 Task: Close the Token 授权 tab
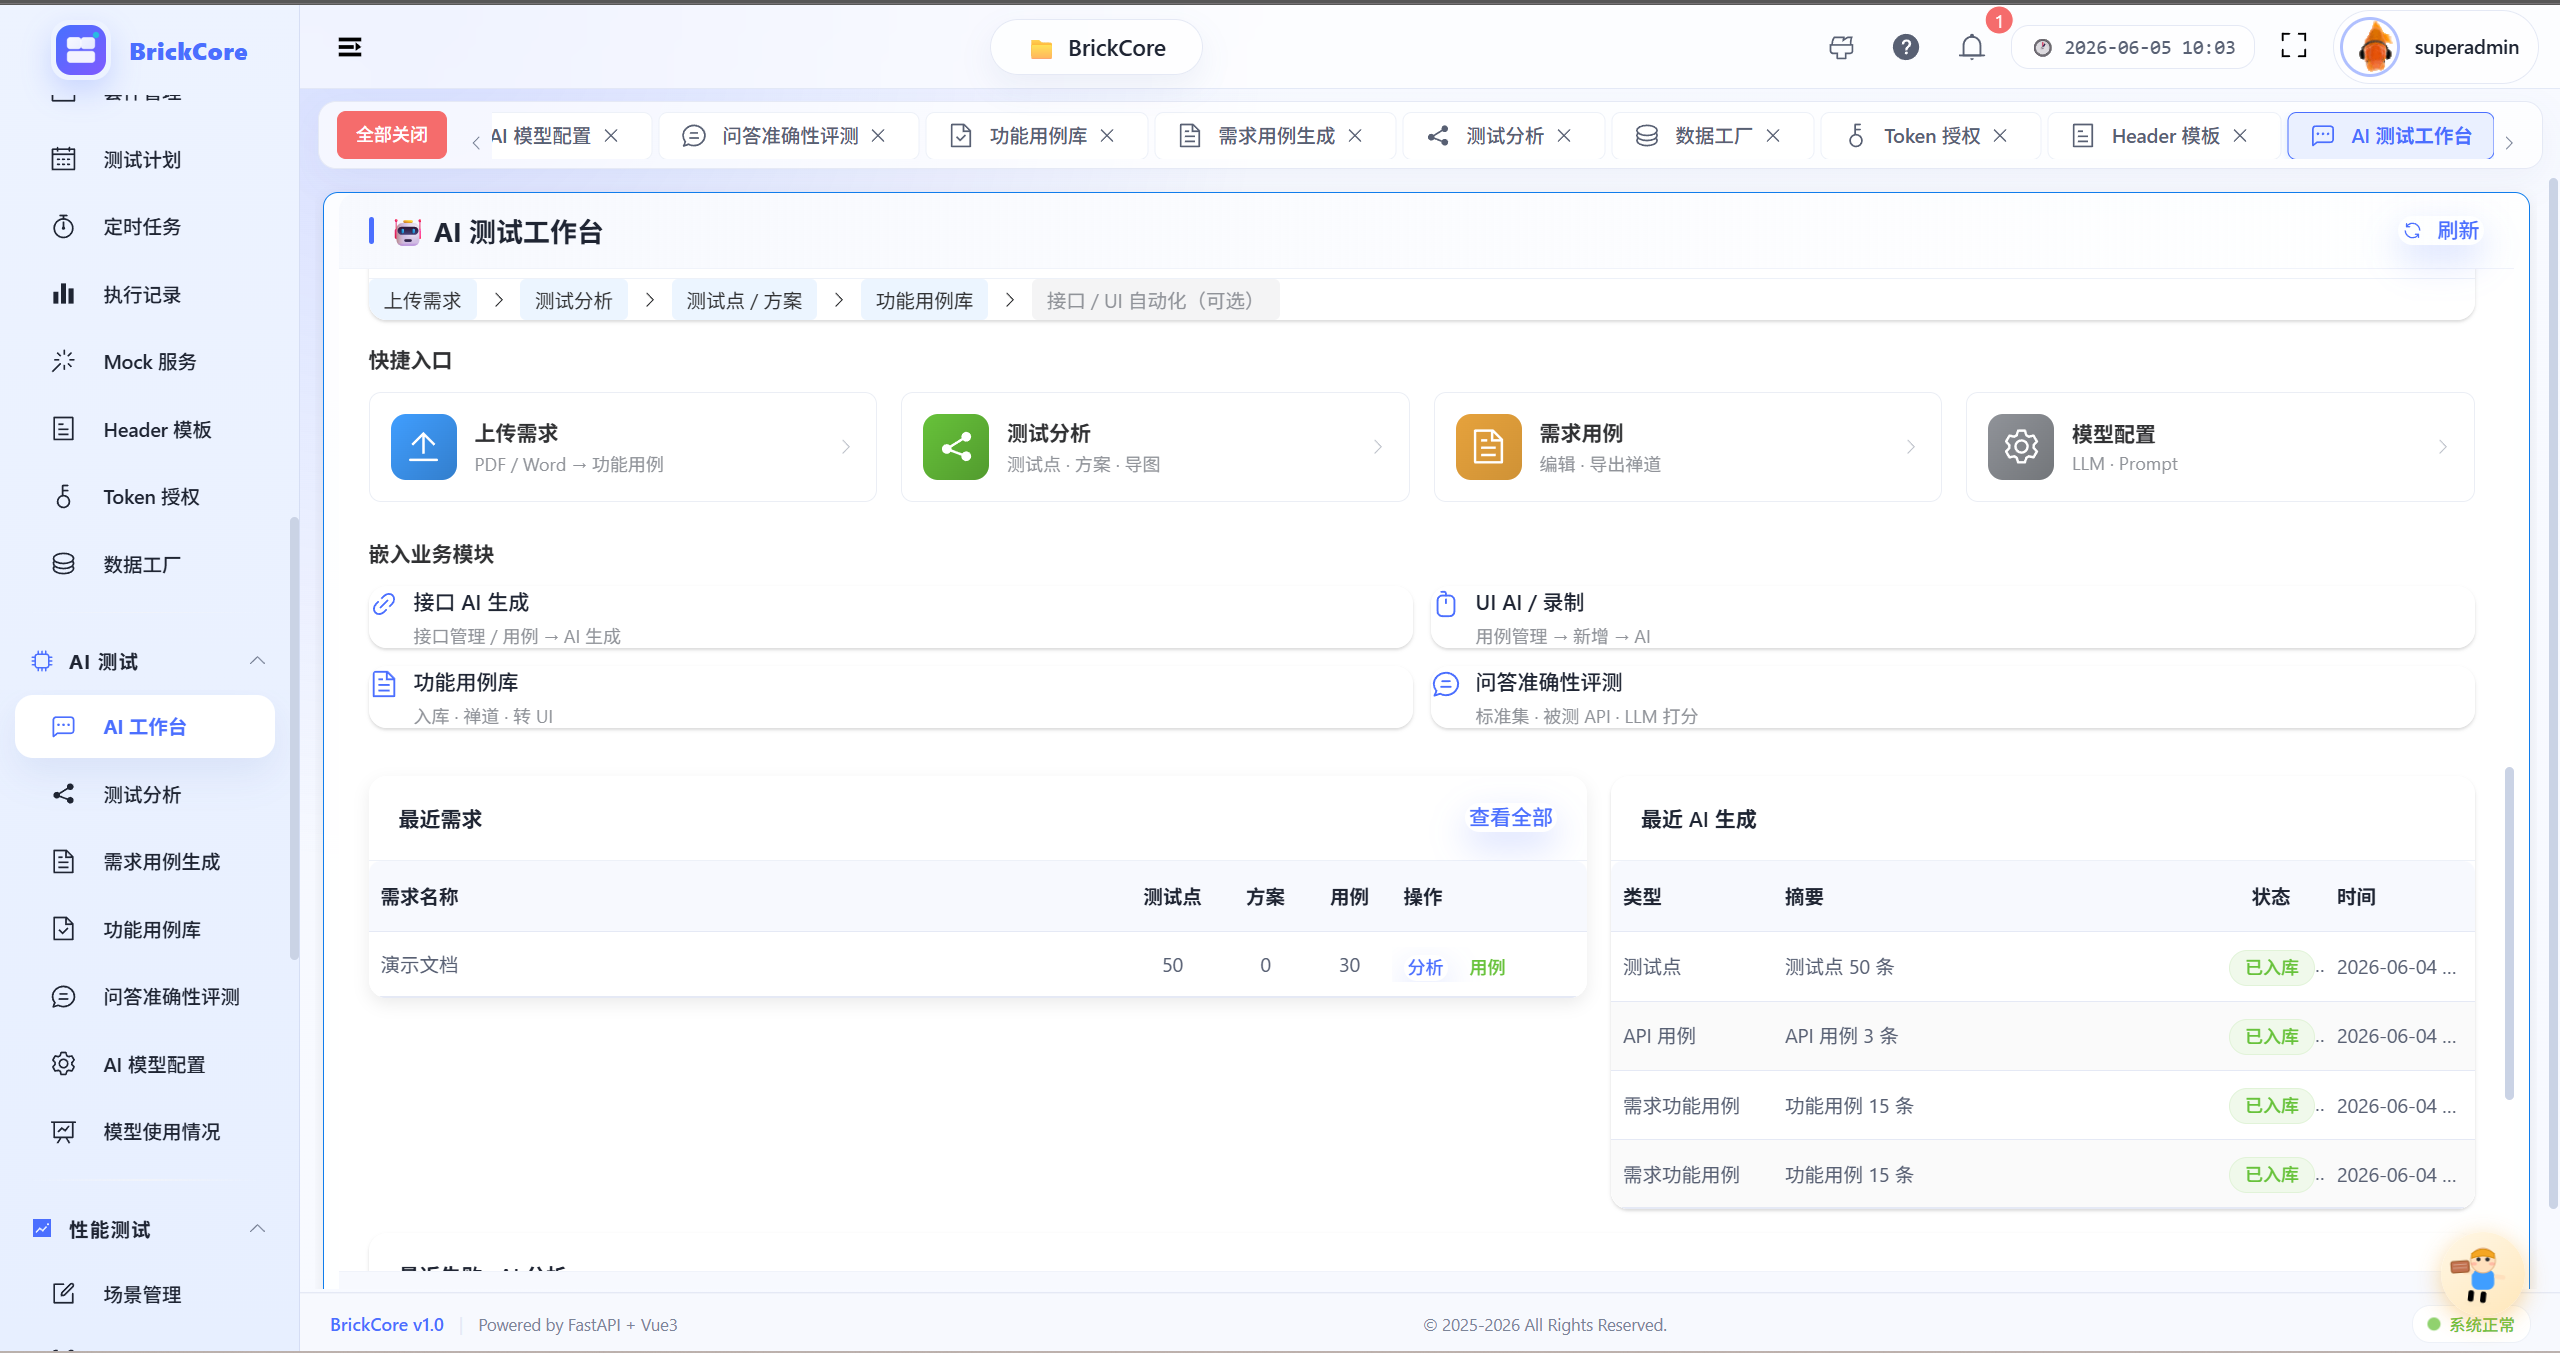2000,136
